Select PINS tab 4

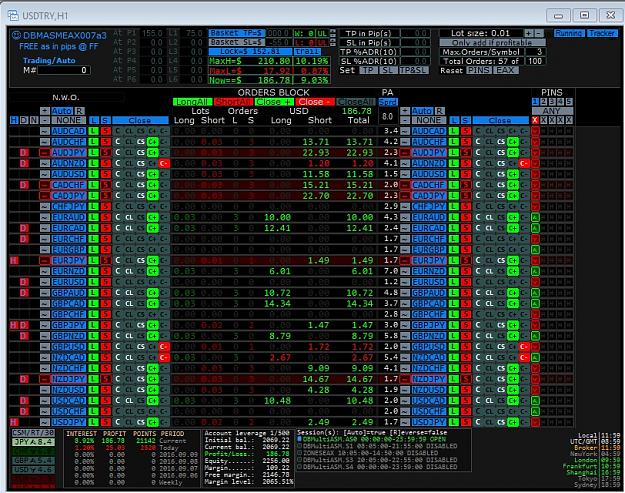(x=560, y=102)
